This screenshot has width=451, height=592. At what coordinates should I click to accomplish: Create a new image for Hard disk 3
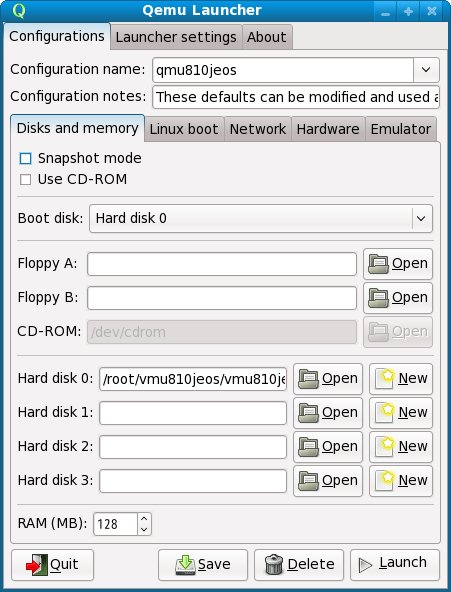(401, 481)
